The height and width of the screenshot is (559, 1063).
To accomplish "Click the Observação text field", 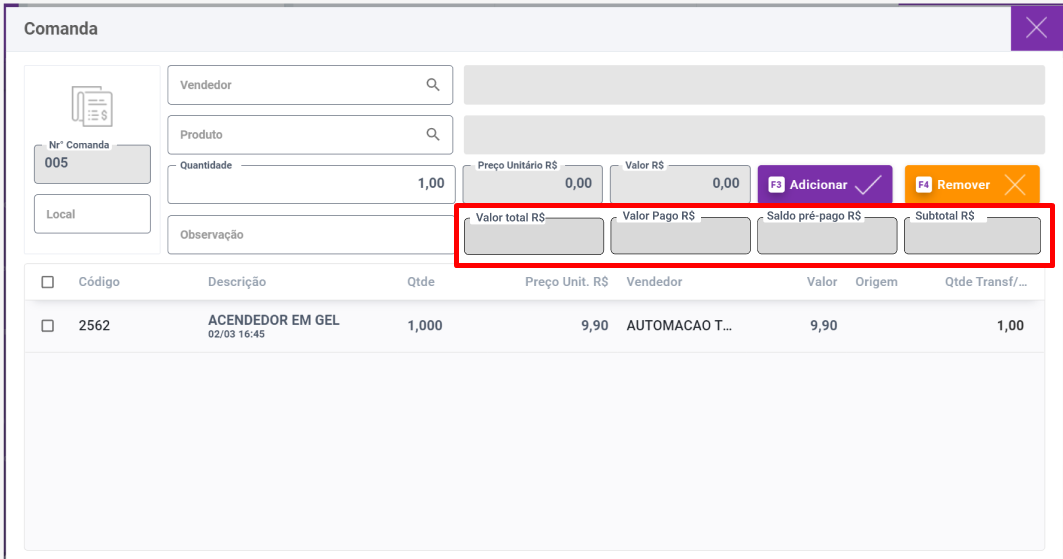I will click(310, 235).
